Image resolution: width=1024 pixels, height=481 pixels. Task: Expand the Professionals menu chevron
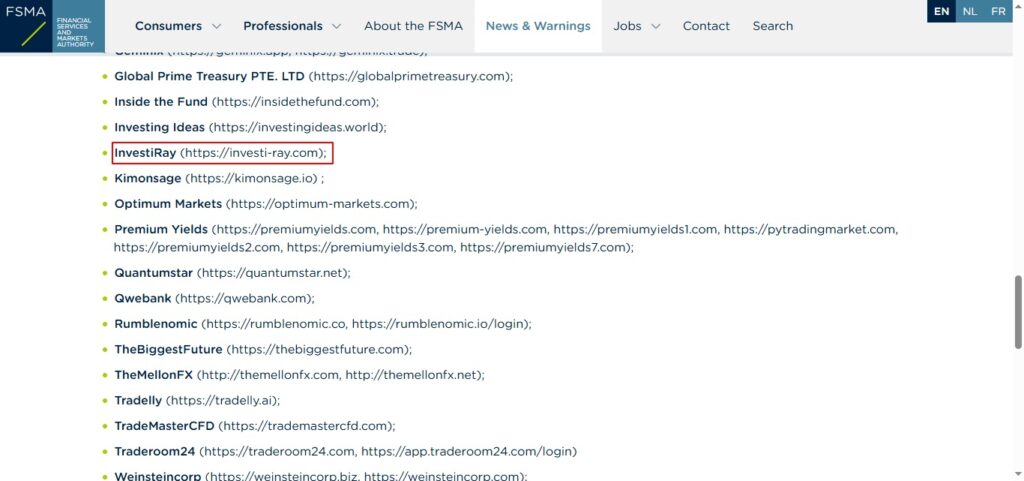(x=336, y=27)
